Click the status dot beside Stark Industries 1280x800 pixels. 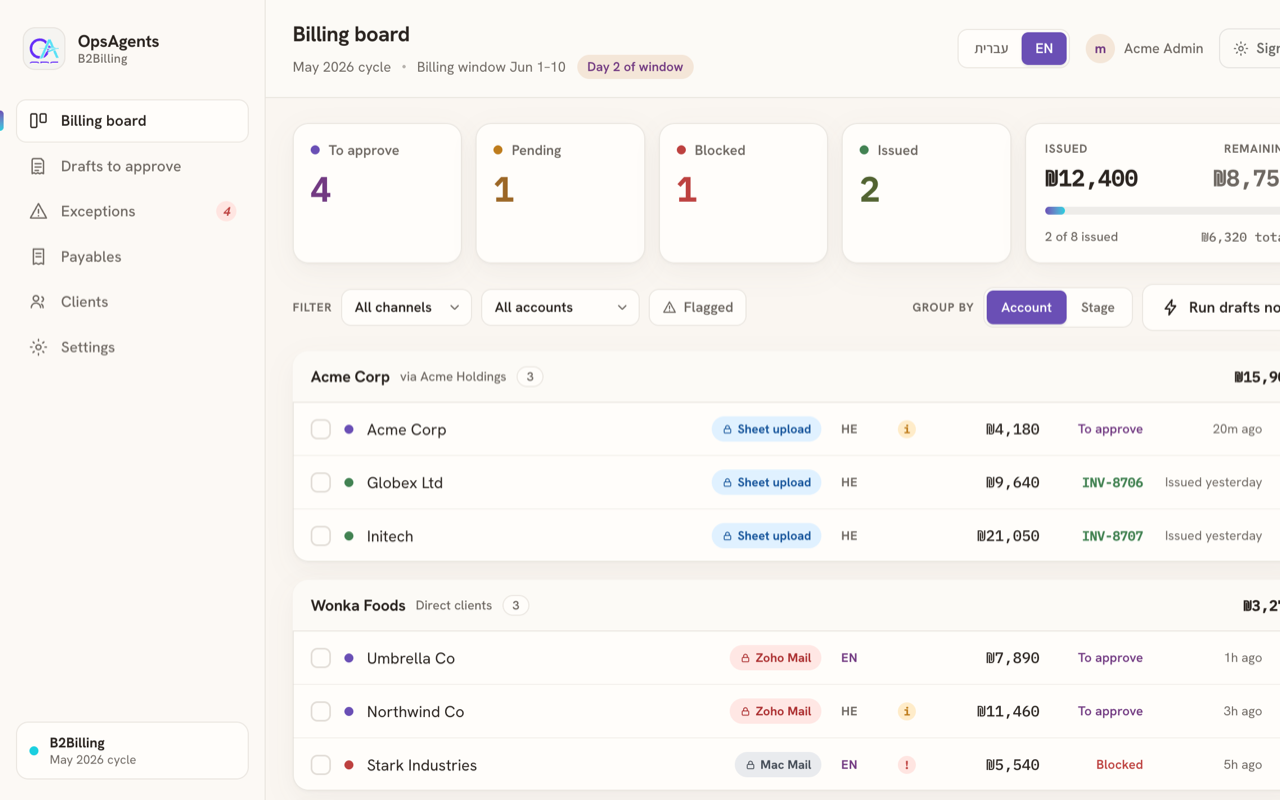[x=349, y=765]
